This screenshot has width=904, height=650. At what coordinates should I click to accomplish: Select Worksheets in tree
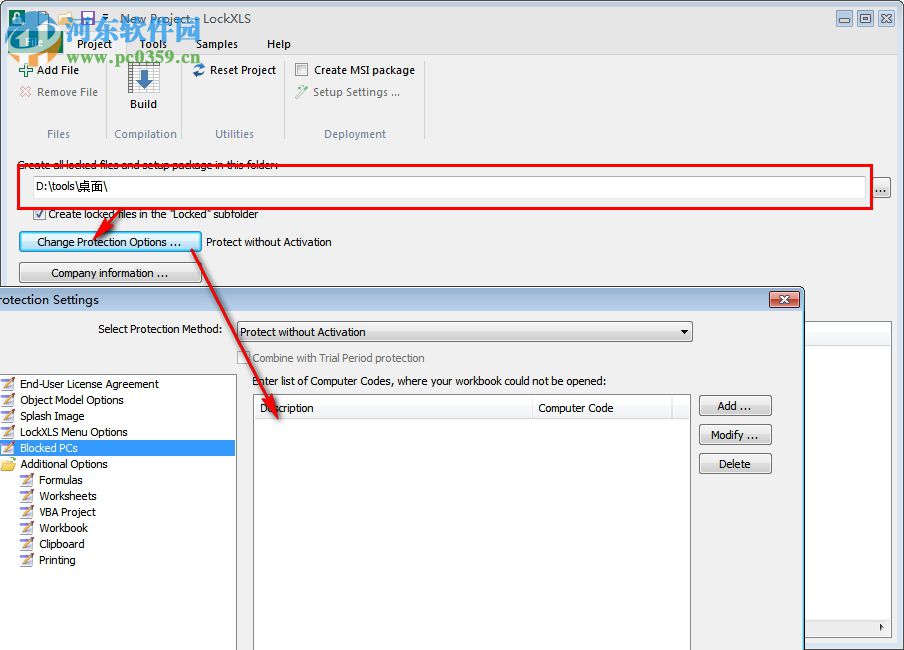67,496
